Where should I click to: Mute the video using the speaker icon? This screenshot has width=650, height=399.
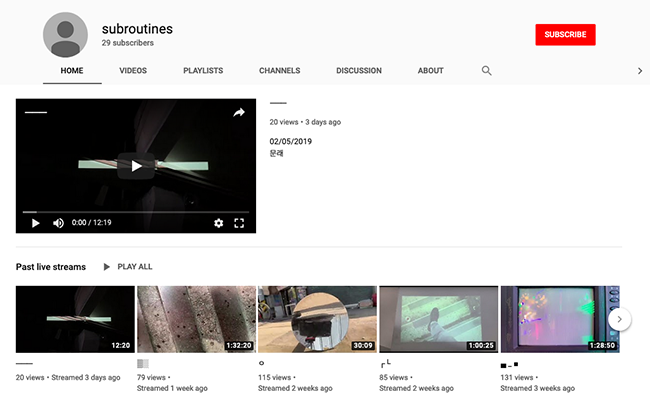click(58, 223)
